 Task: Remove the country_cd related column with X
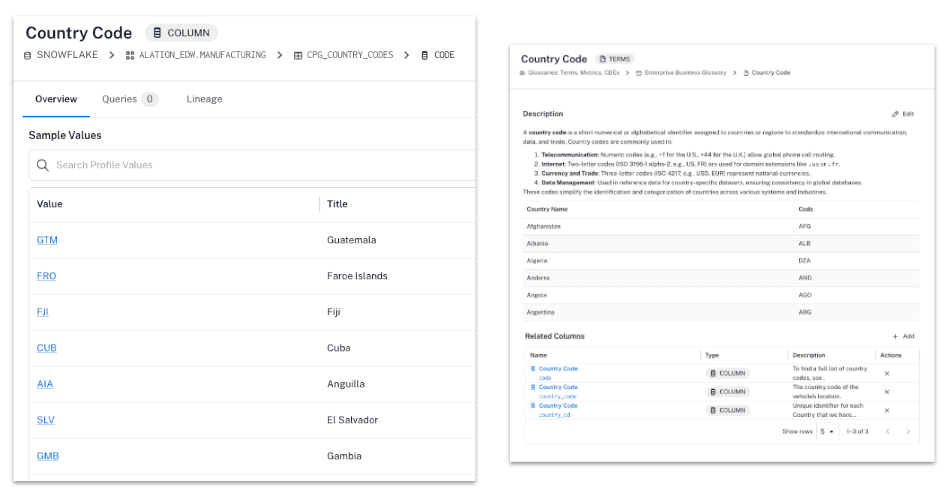[886, 410]
